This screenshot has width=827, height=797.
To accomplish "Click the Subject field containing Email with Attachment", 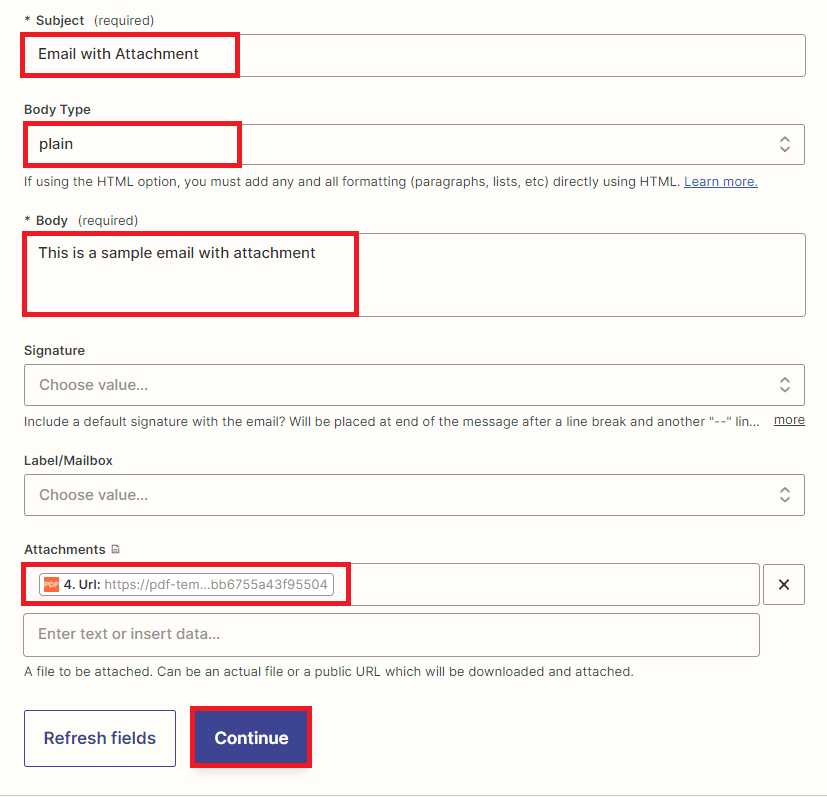I will [x=400, y=55].
